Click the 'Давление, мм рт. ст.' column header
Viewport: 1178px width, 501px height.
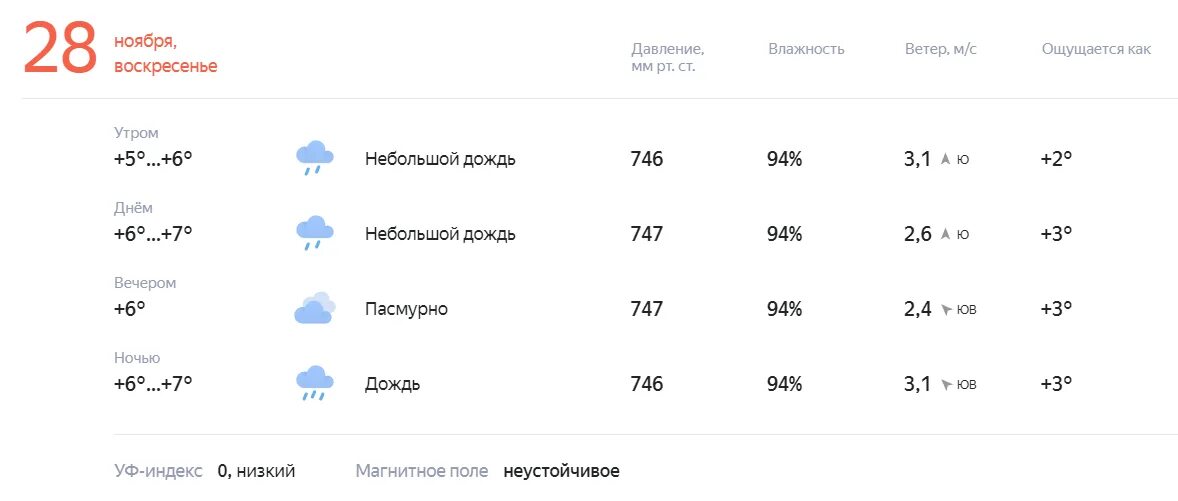click(667, 57)
